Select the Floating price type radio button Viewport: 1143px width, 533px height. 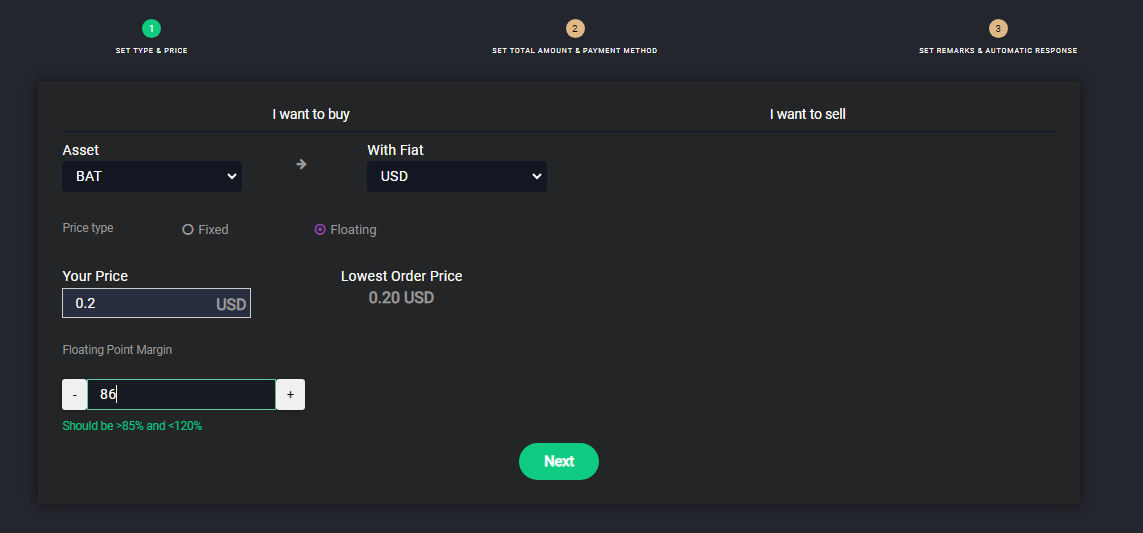click(320, 230)
